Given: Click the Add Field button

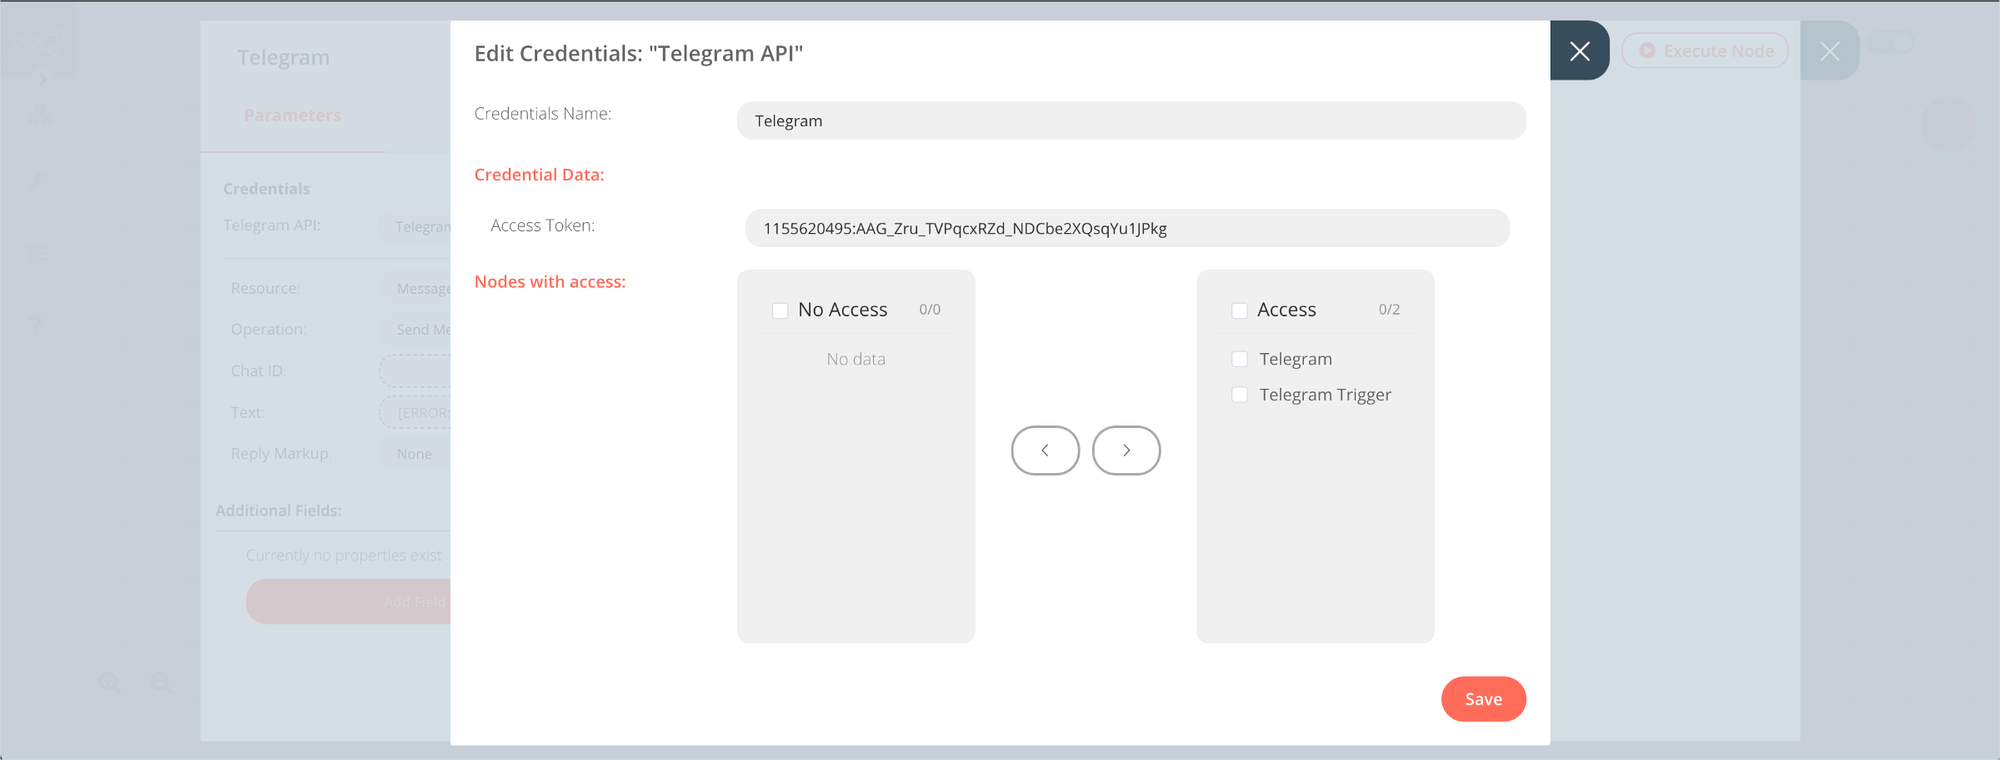Looking at the screenshot, I should (349, 602).
